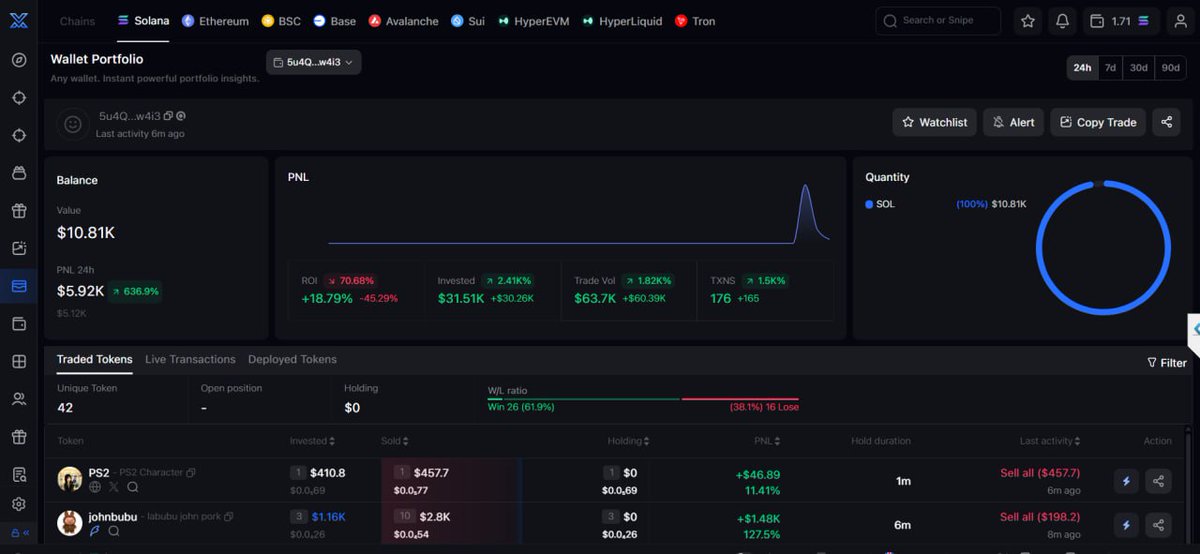This screenshot has width=1200, height=554.
Task: Open the grid layout icon in sidebar
Action: (19, 361)
